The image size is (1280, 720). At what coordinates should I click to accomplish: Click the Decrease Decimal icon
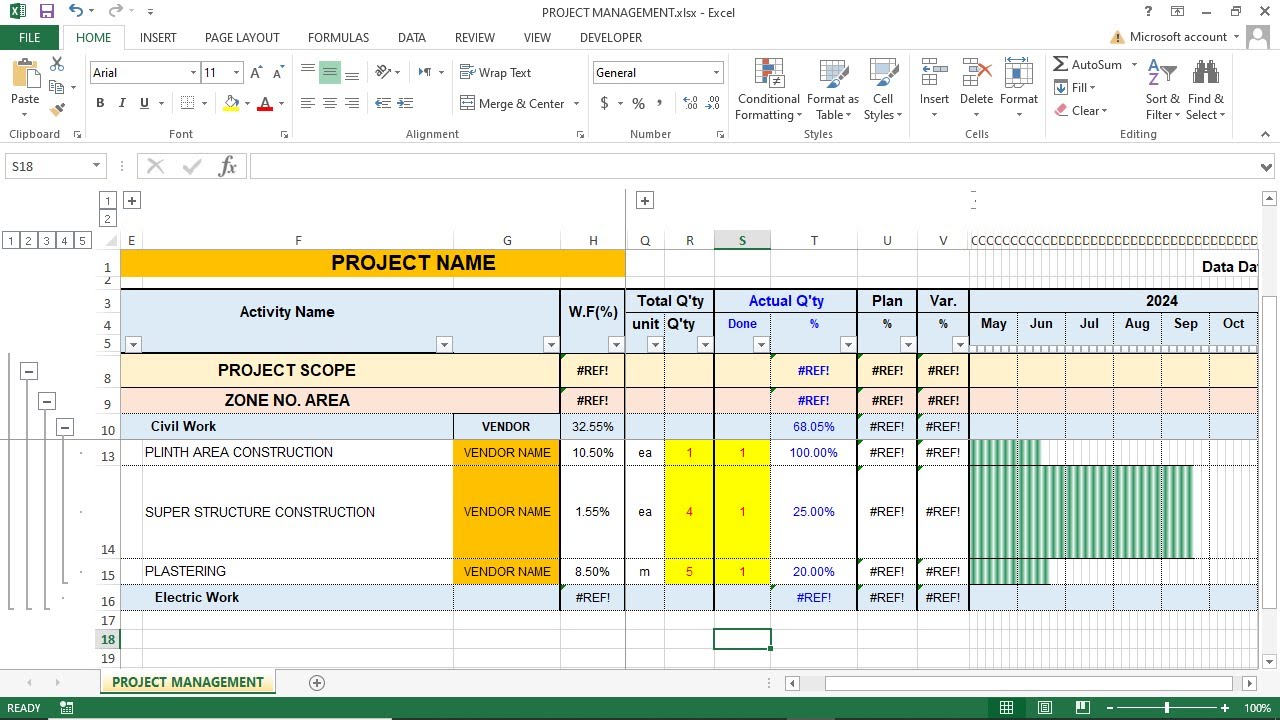pos(713,103)
